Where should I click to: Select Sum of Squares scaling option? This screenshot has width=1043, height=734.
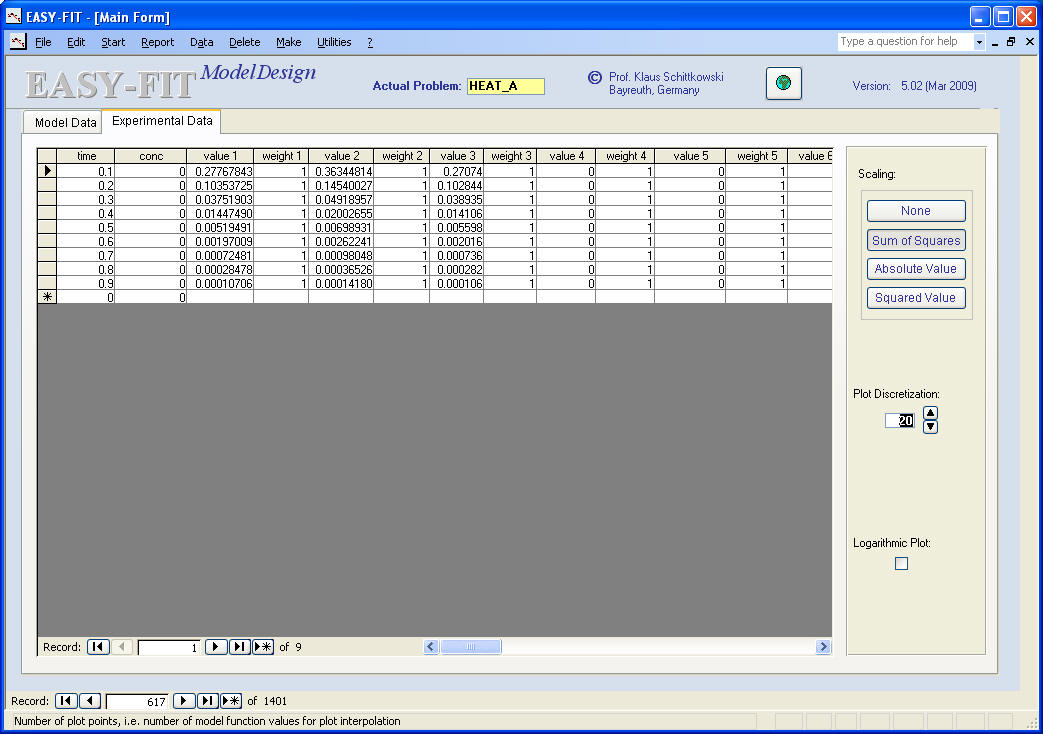pos(915,240)
